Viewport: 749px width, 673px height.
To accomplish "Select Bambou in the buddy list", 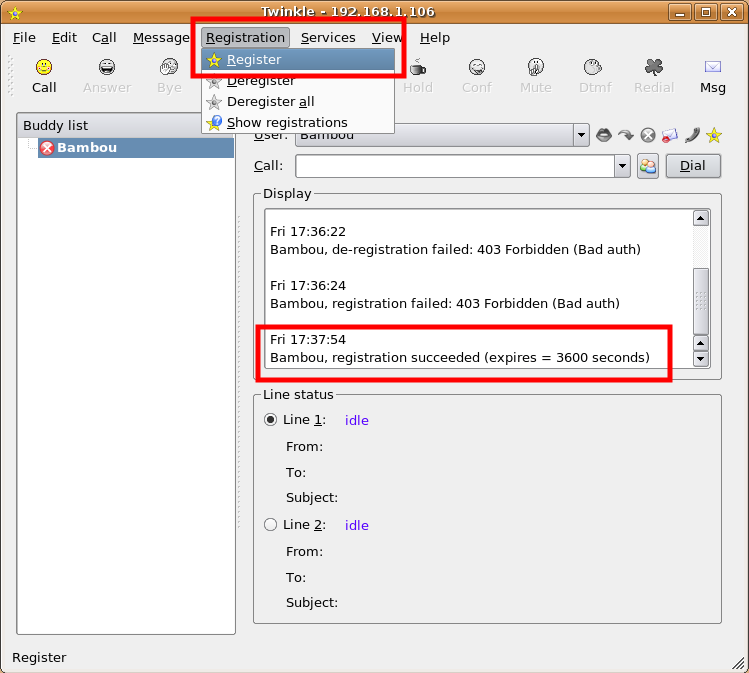I will point(136,148).
